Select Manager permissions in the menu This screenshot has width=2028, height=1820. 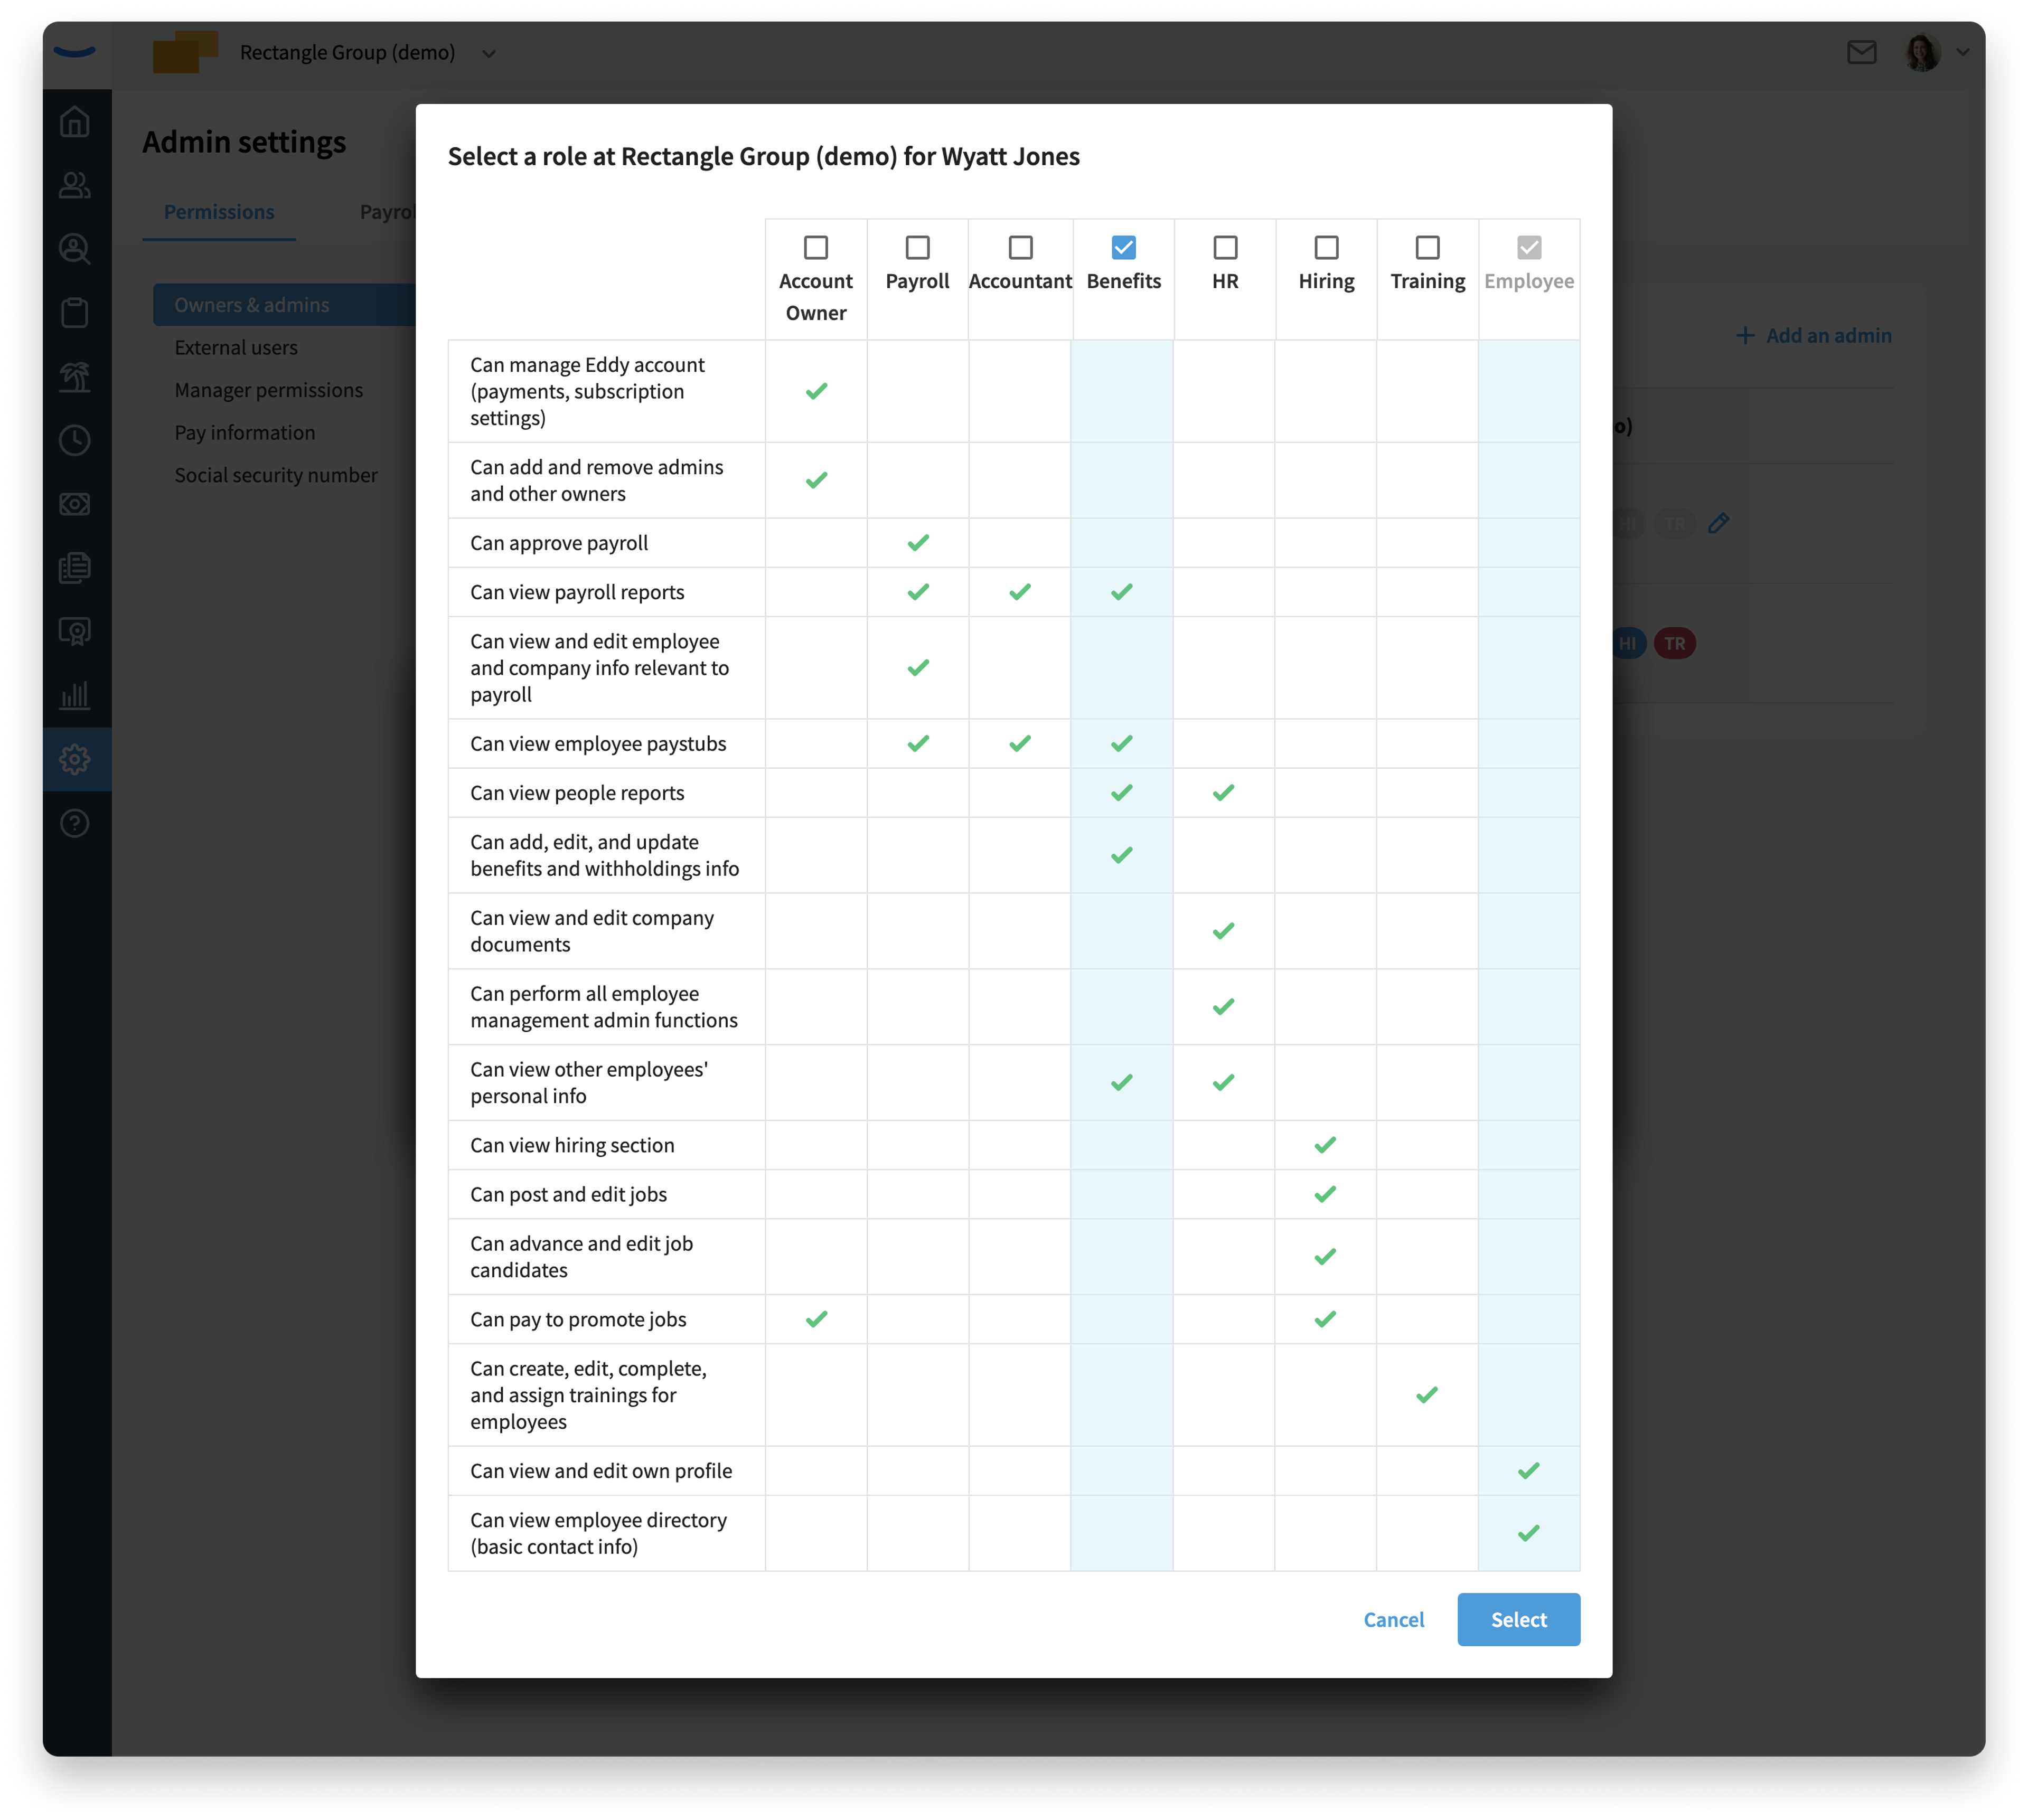pyautogui.click(x=269, y=390)
